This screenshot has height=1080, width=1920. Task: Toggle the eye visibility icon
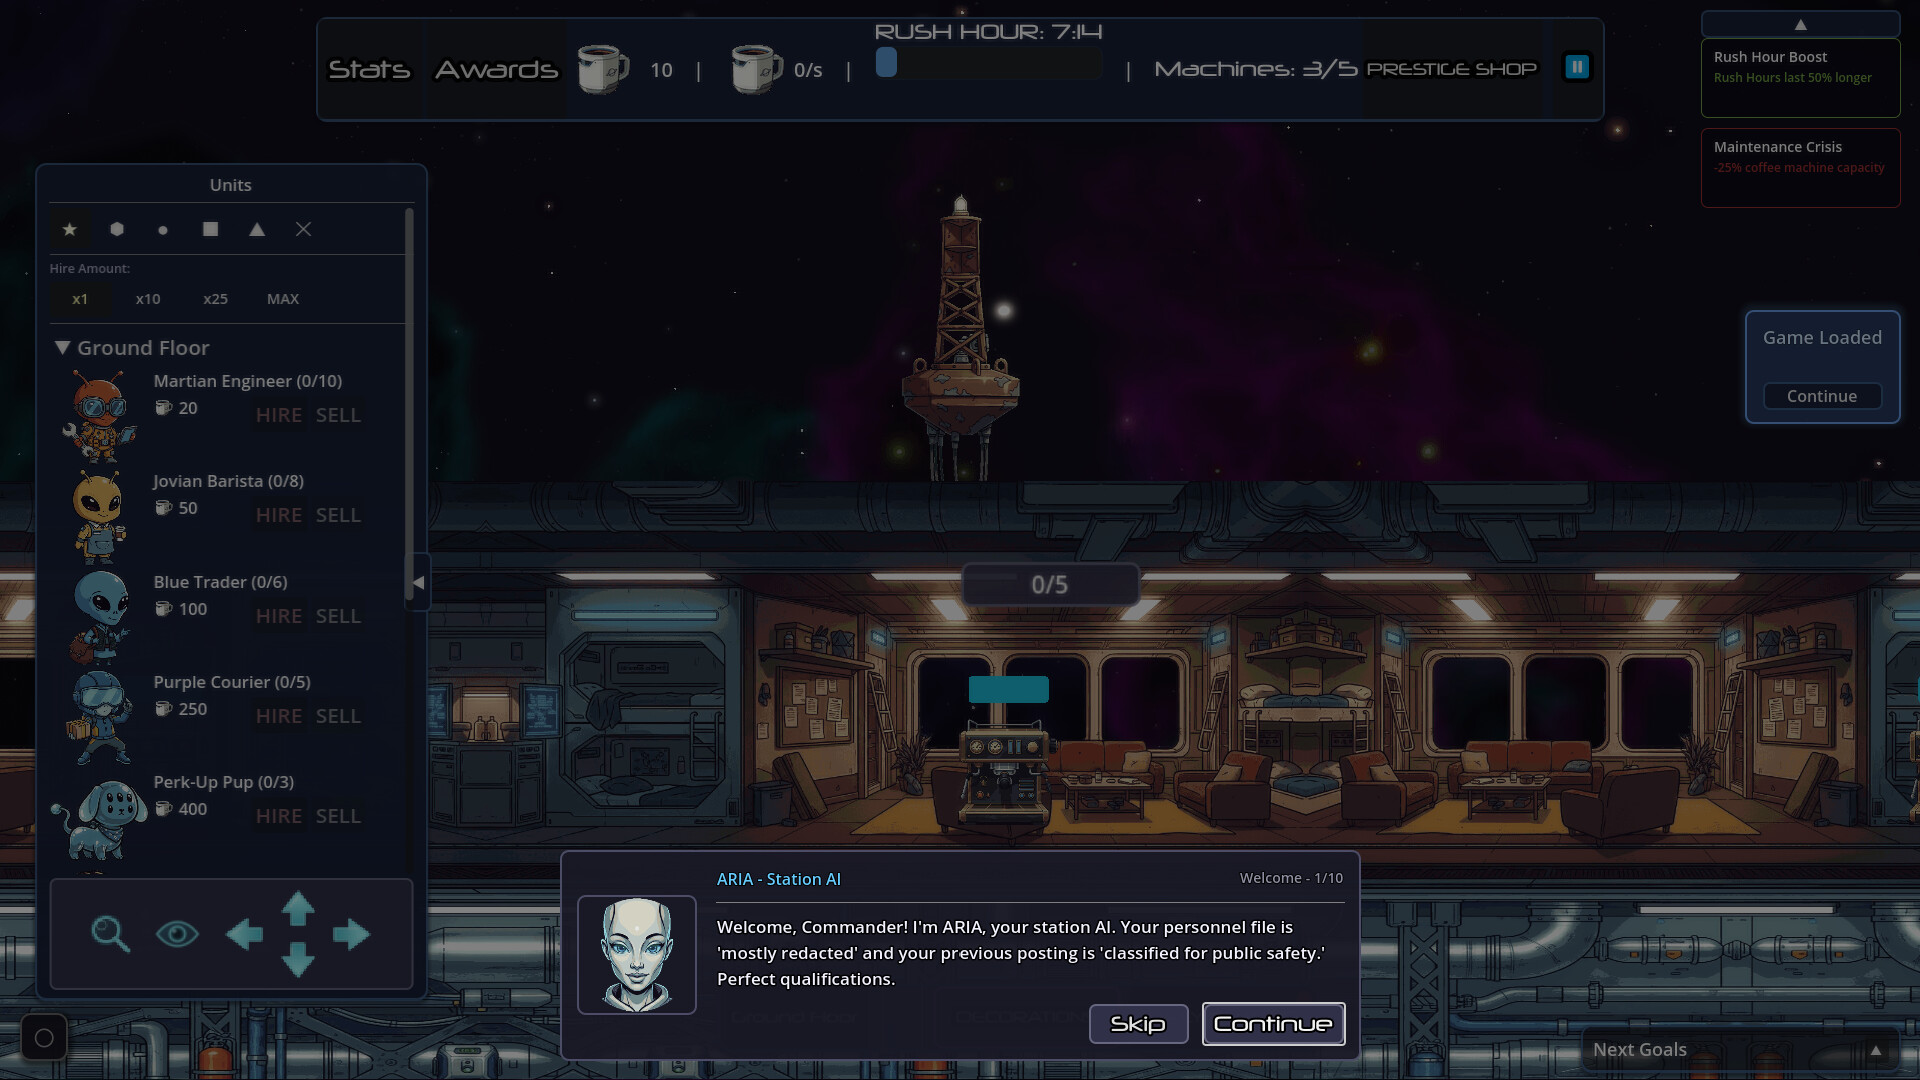177,933
